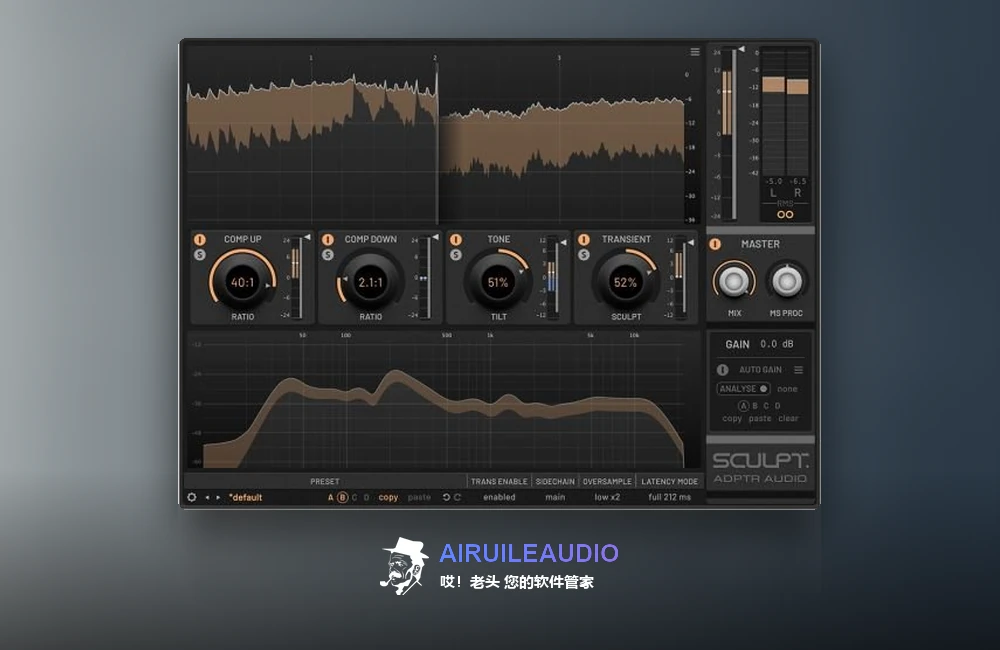Click the redo arrow icon
The image size is (1000, 650).
click(457, 498)
